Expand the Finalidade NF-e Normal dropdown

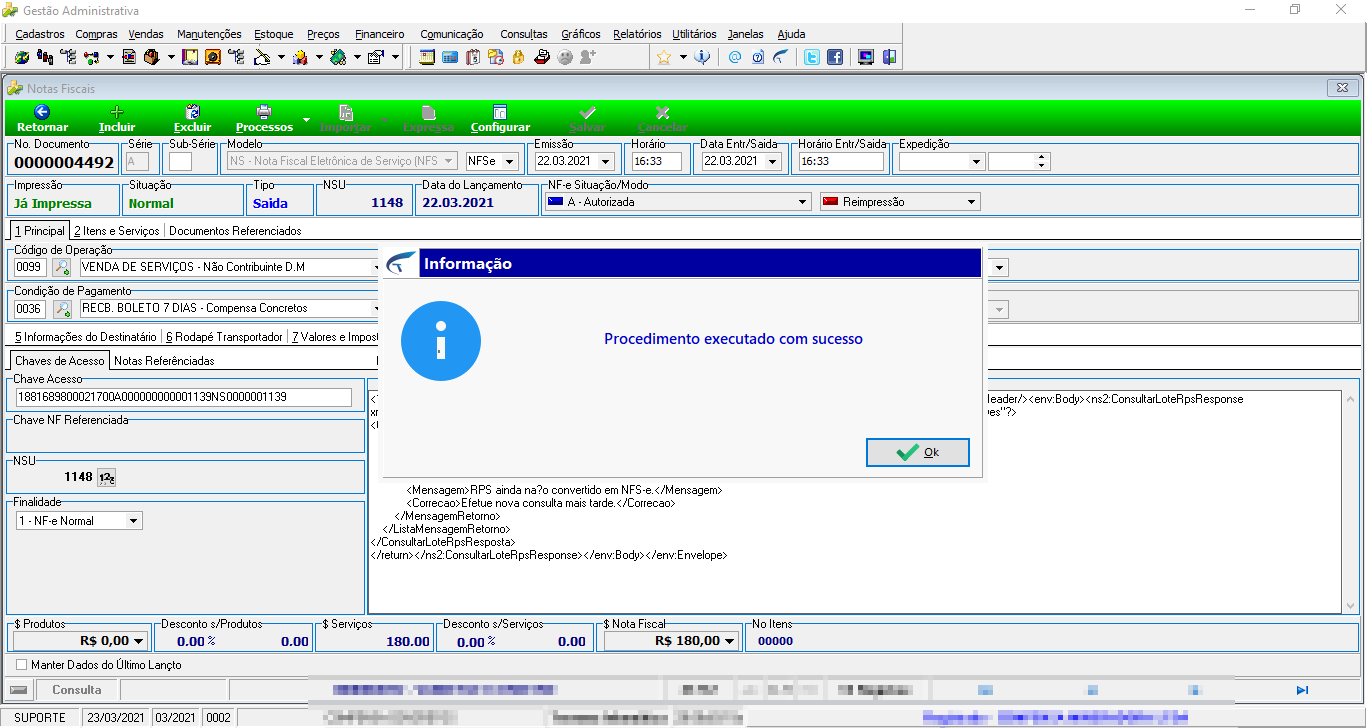coord(133,521)
